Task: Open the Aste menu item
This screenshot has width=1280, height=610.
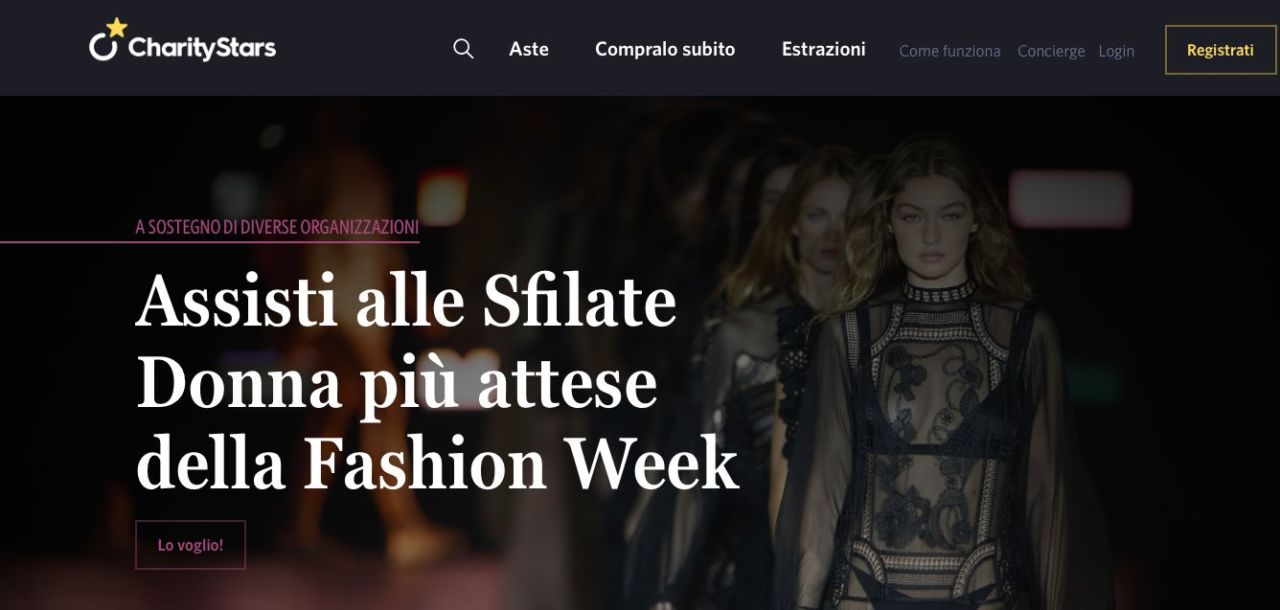Action: coord(529,49)
